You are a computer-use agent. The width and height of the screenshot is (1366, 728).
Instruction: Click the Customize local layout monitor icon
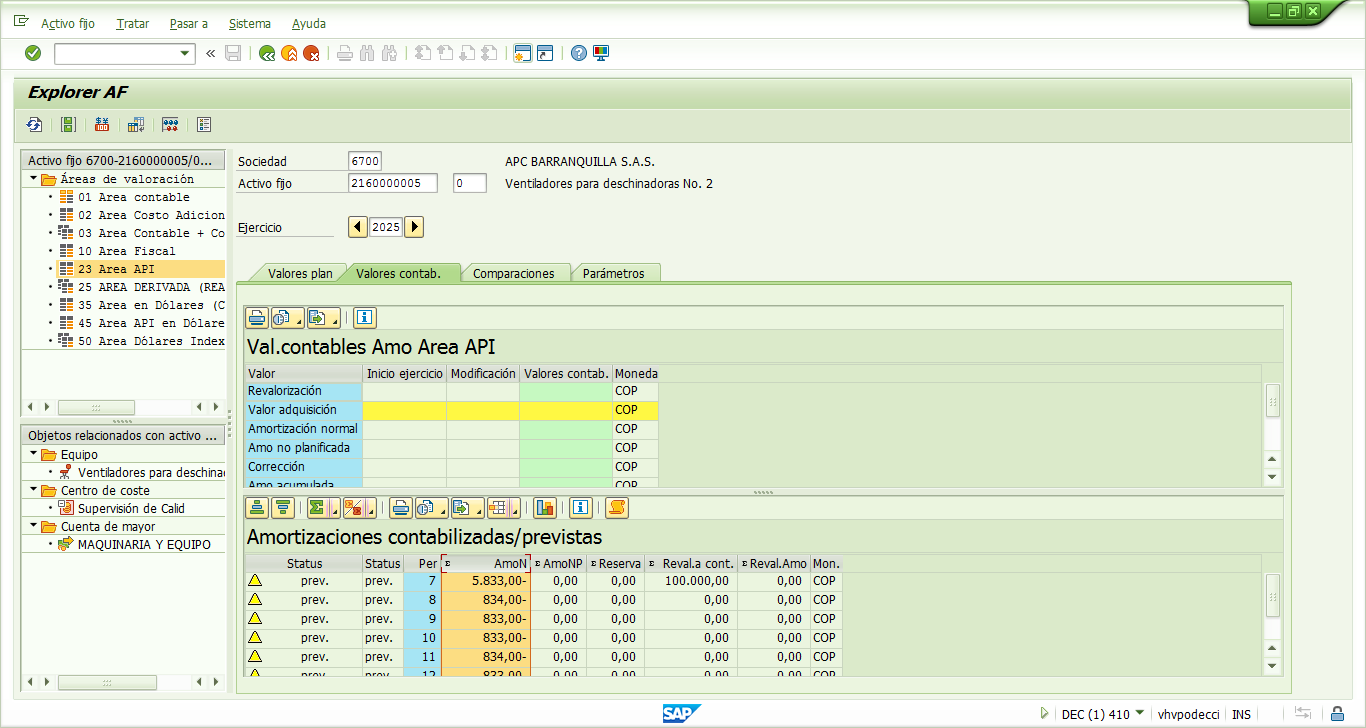pos(601,53)
